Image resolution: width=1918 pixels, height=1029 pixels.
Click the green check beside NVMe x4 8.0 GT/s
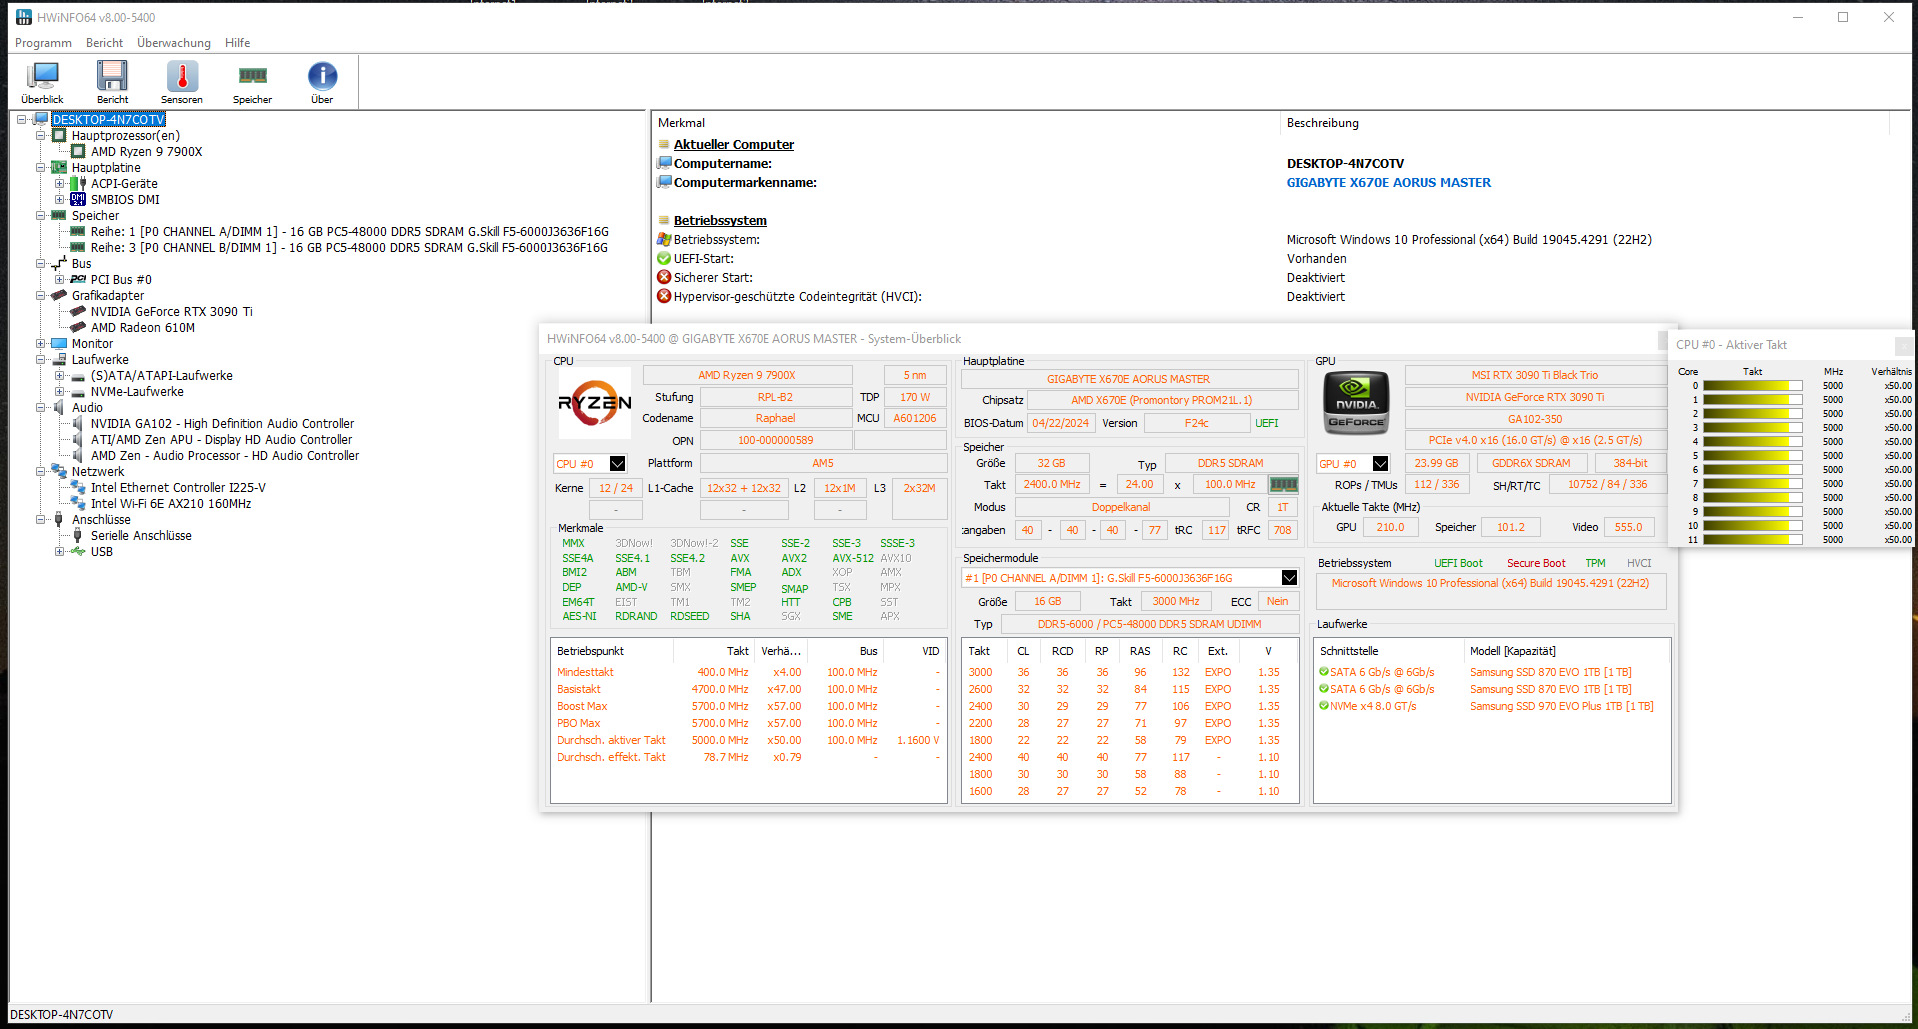1324,706
